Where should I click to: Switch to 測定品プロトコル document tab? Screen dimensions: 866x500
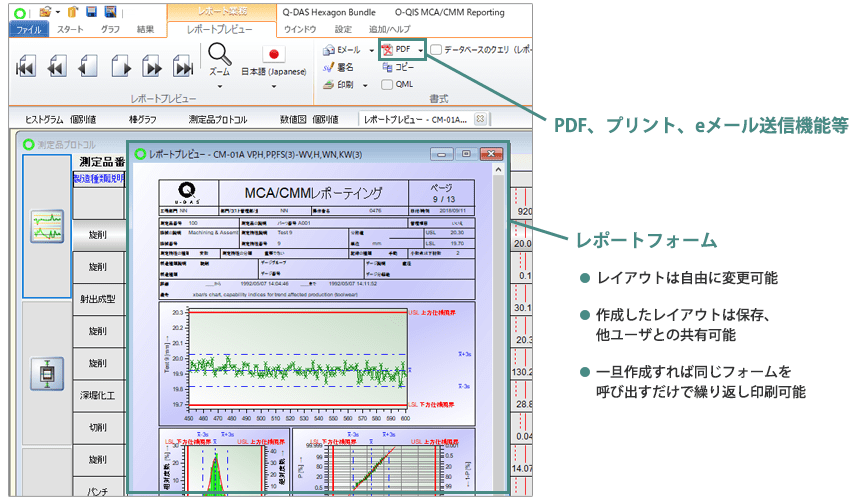point(218,119)
